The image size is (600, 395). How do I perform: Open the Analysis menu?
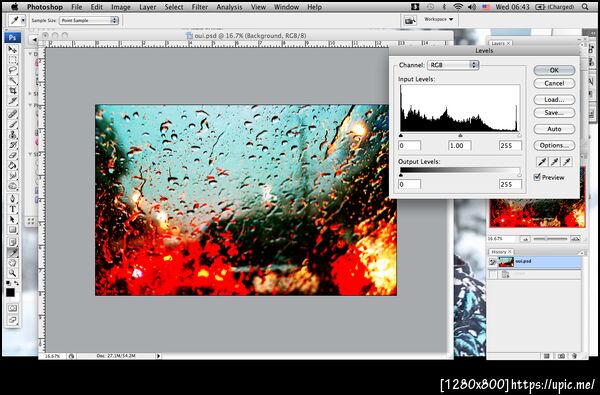click(229, 7)
